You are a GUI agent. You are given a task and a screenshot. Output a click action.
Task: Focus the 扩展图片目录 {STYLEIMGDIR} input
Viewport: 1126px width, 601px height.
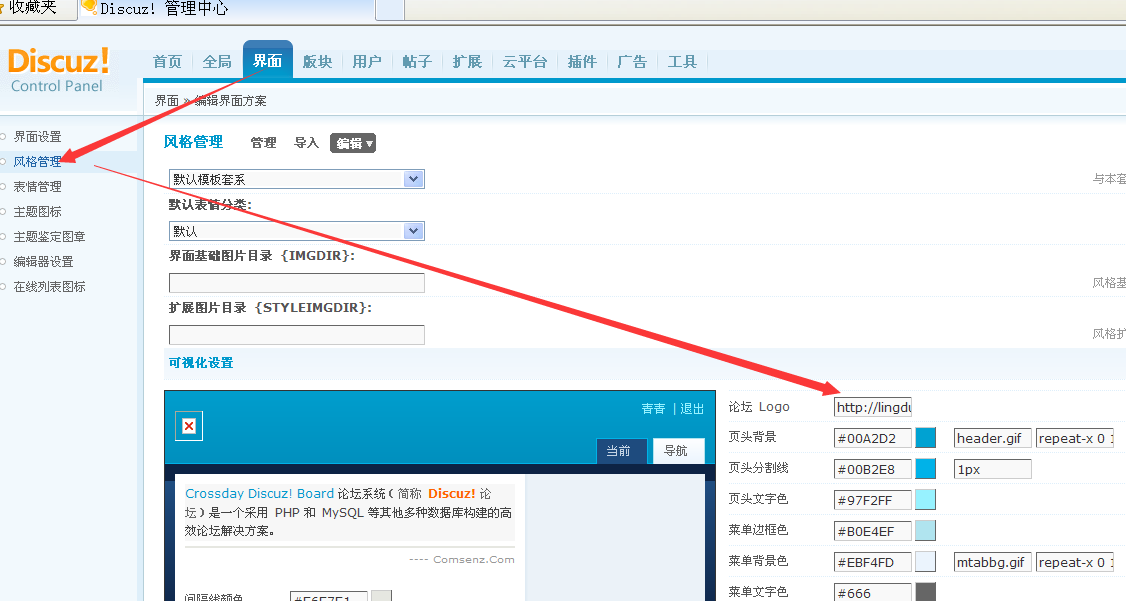pyautogui.click(x=297, y=335)
